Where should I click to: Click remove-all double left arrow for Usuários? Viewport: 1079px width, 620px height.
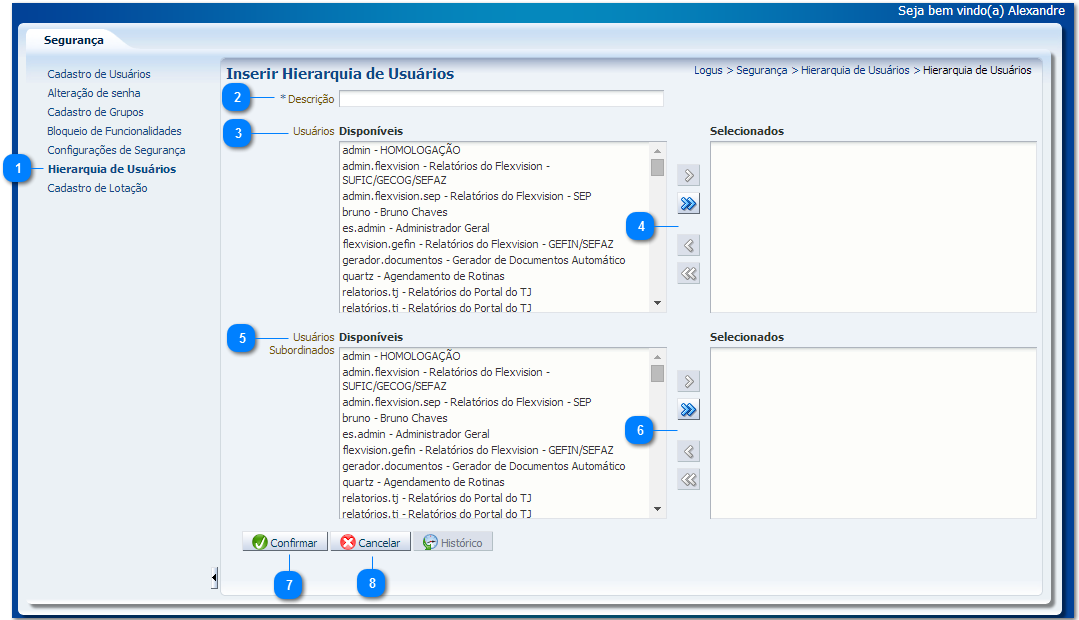(x=688, y=274)
